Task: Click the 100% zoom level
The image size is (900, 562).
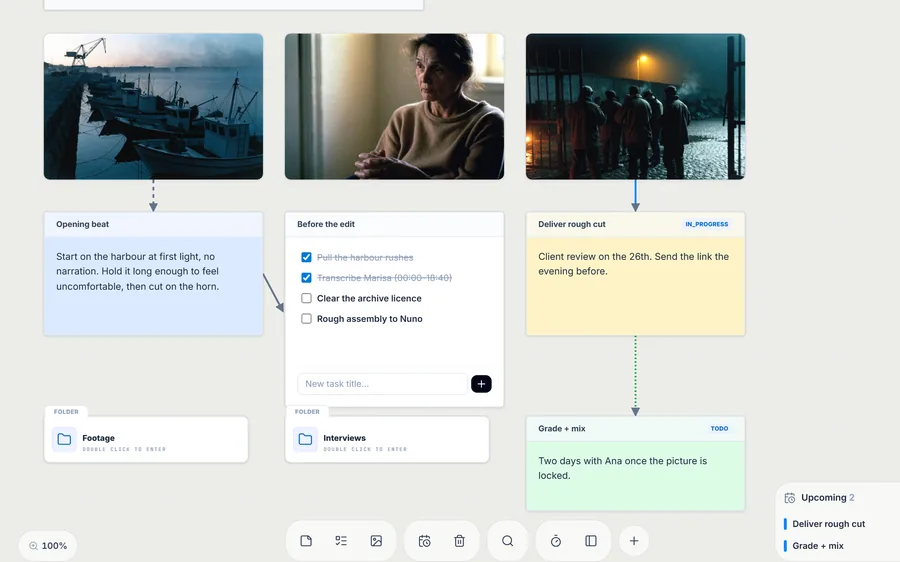Action: (54, 546)
